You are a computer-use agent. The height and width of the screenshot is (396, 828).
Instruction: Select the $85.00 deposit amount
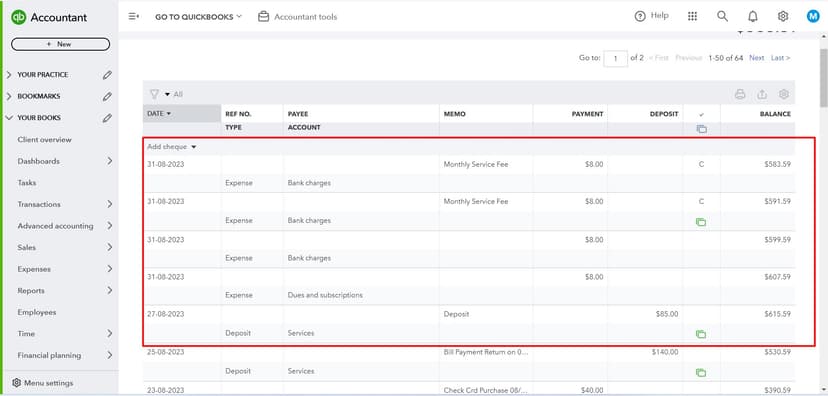[667, 314]
